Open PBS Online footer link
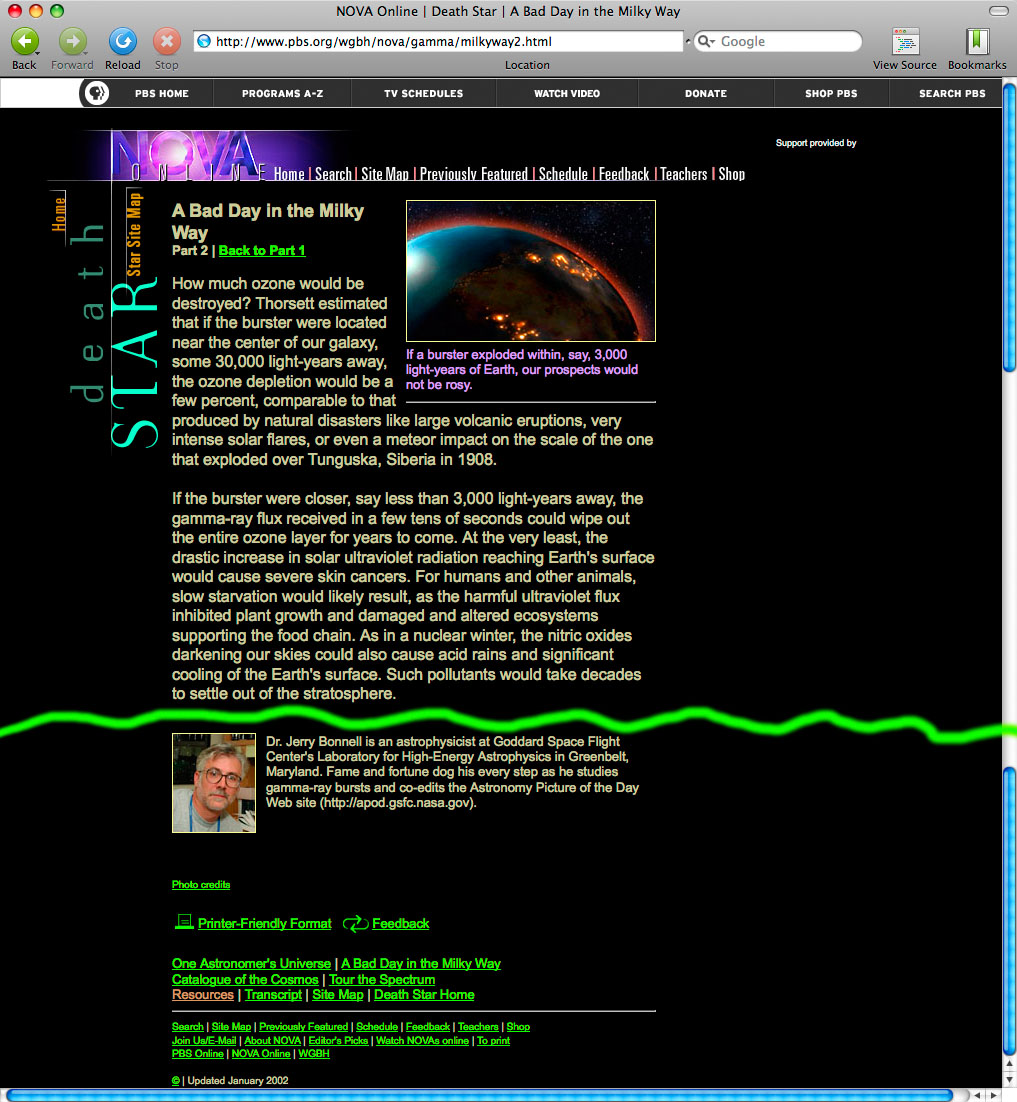This screenshot has width=1017, height=1102. click(x=197, y=1054)
